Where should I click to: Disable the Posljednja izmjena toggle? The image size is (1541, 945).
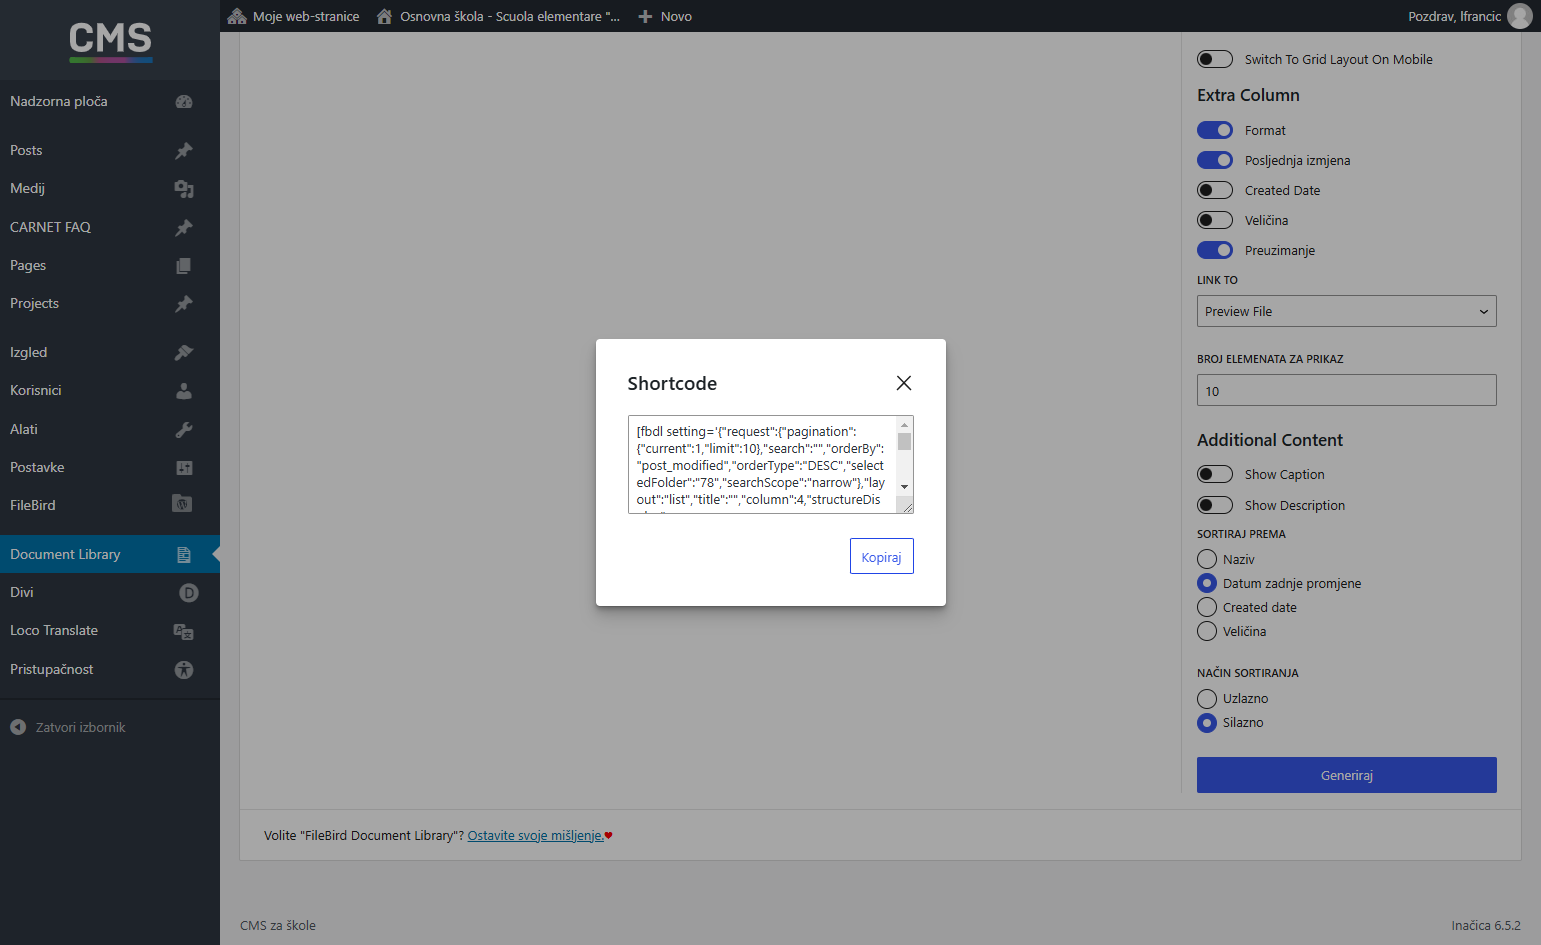(x=1215, y=160)
